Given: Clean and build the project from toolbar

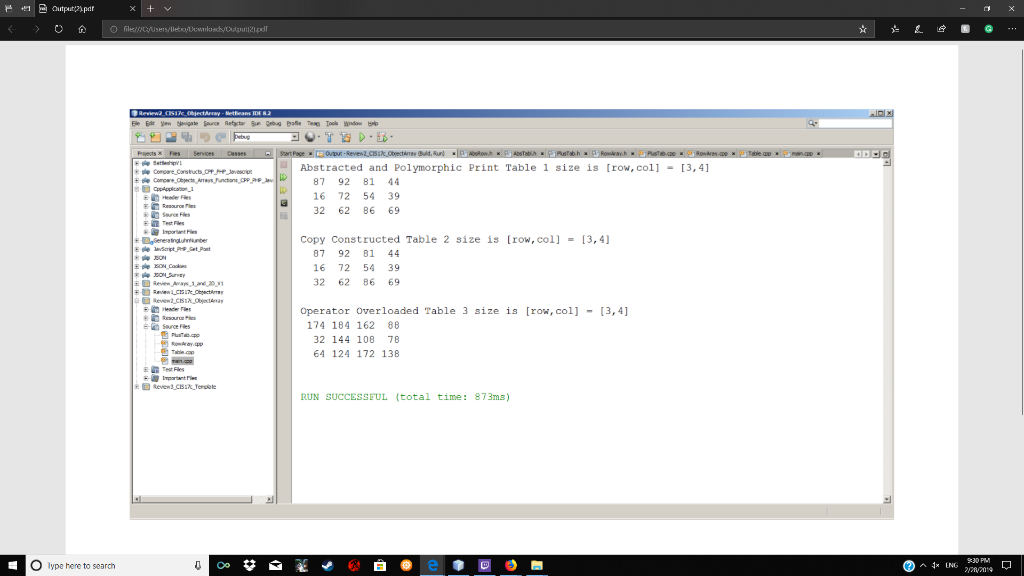Looking at the screenshot, I should [344, 137].
